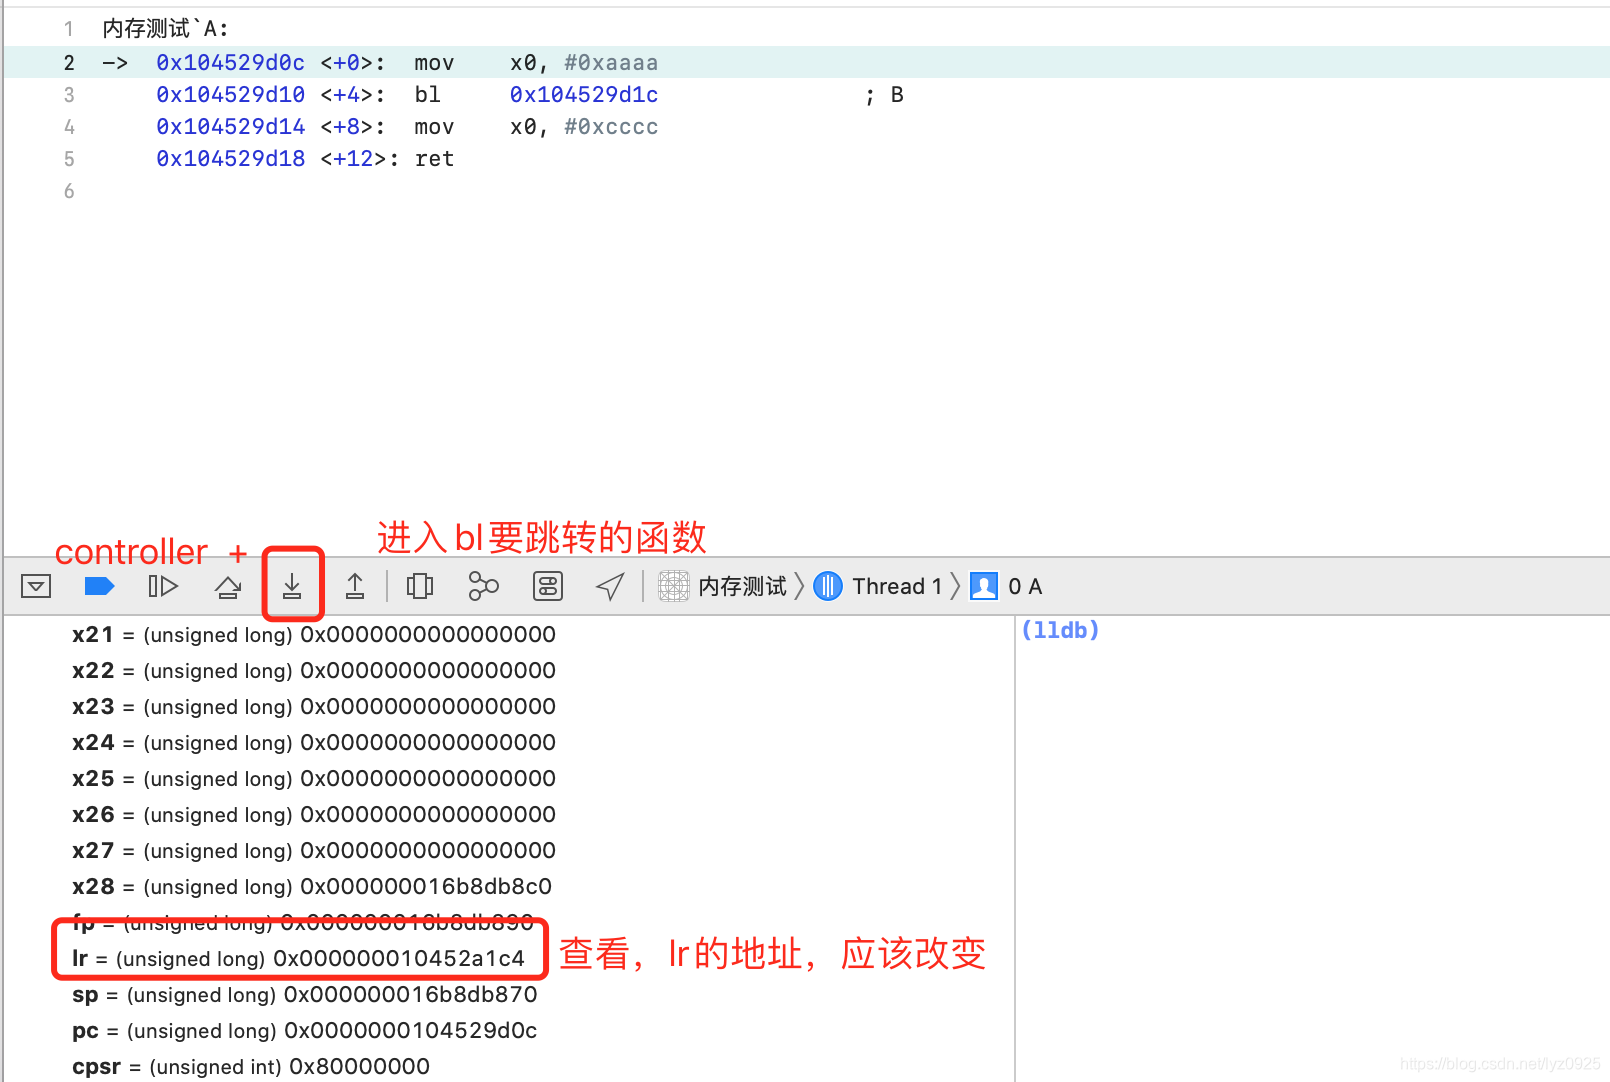
Task: Select assembly line 2 mov x0, #0xaaaa
Action: pos(806,62)
